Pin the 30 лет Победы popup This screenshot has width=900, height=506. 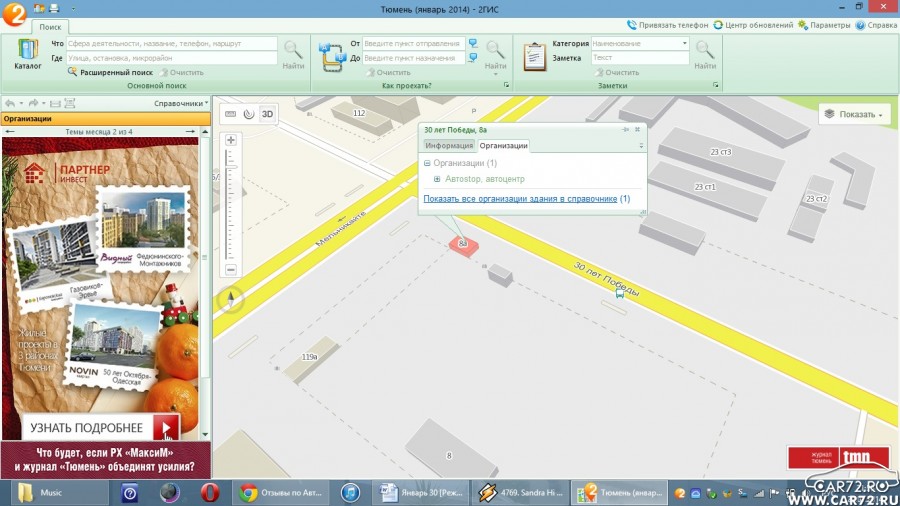(626, 130)
